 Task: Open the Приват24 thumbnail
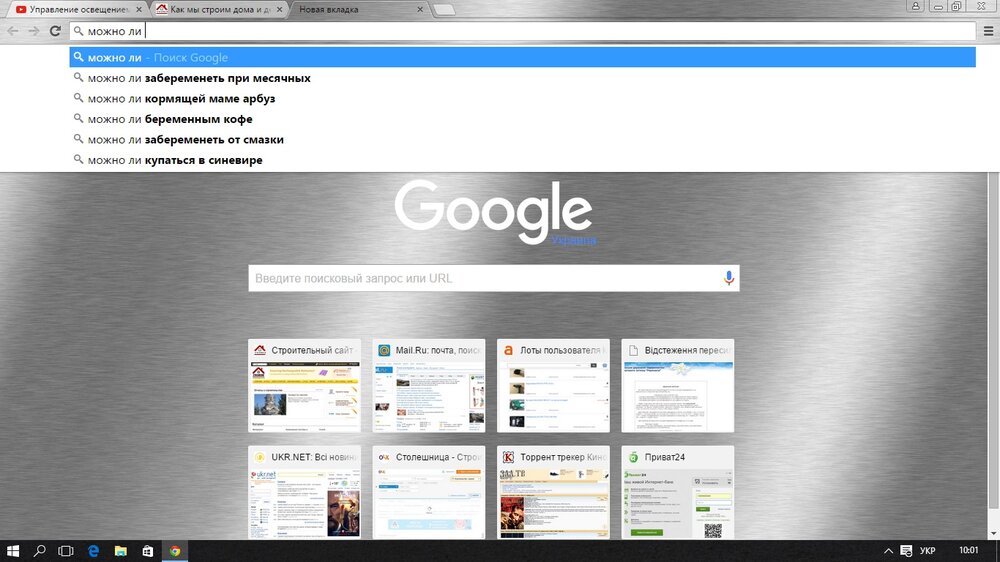677,492
